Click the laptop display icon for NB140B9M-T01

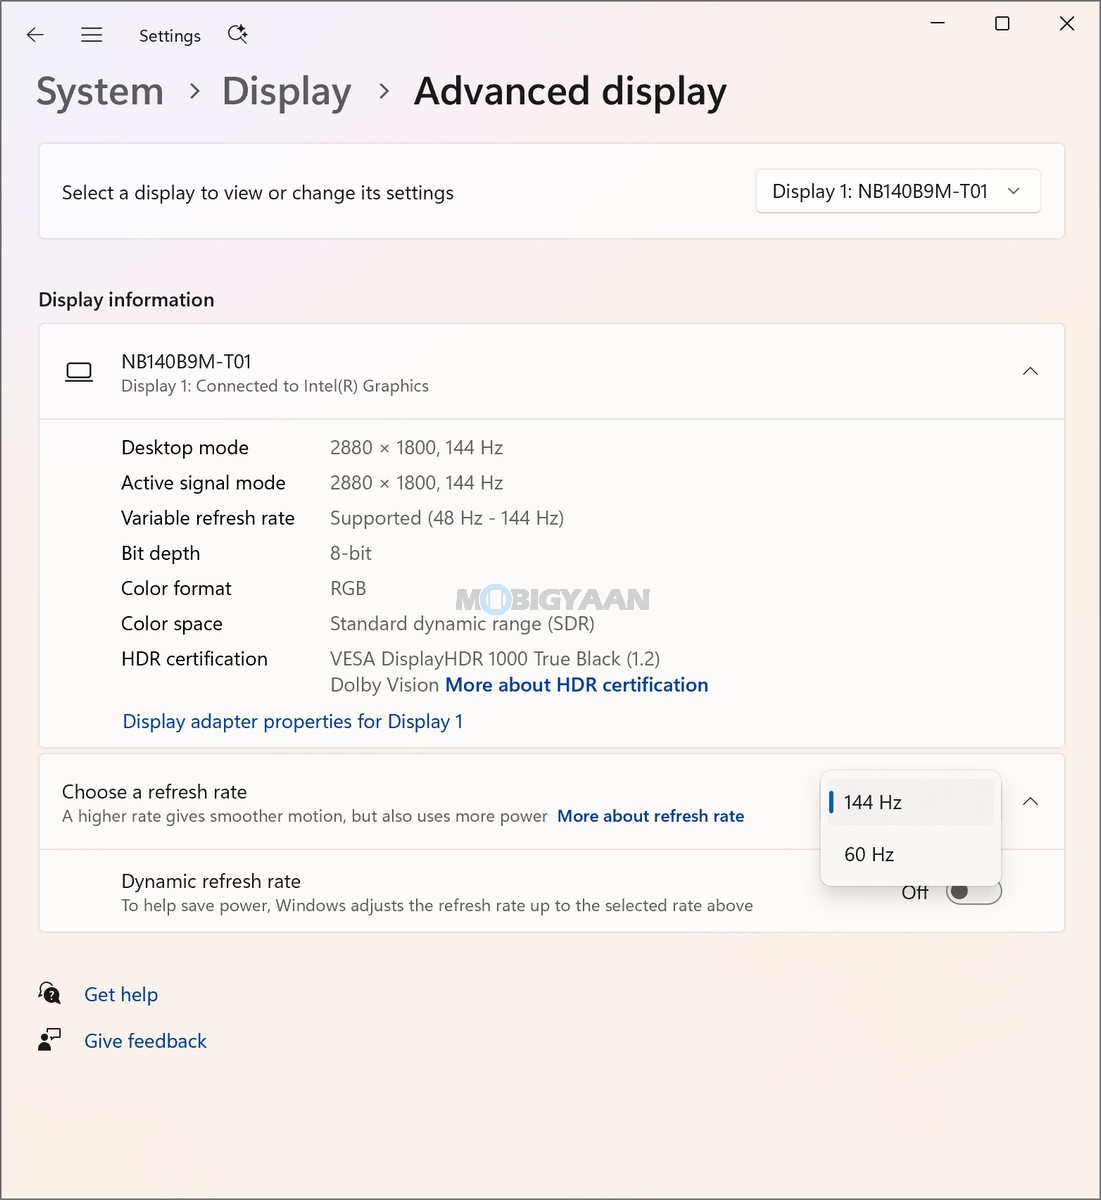[79, 372]
